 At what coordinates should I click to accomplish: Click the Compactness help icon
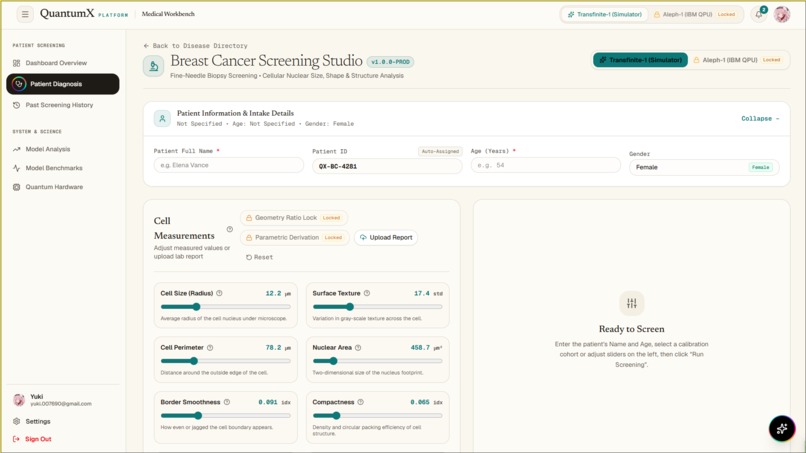click(361, 402)
